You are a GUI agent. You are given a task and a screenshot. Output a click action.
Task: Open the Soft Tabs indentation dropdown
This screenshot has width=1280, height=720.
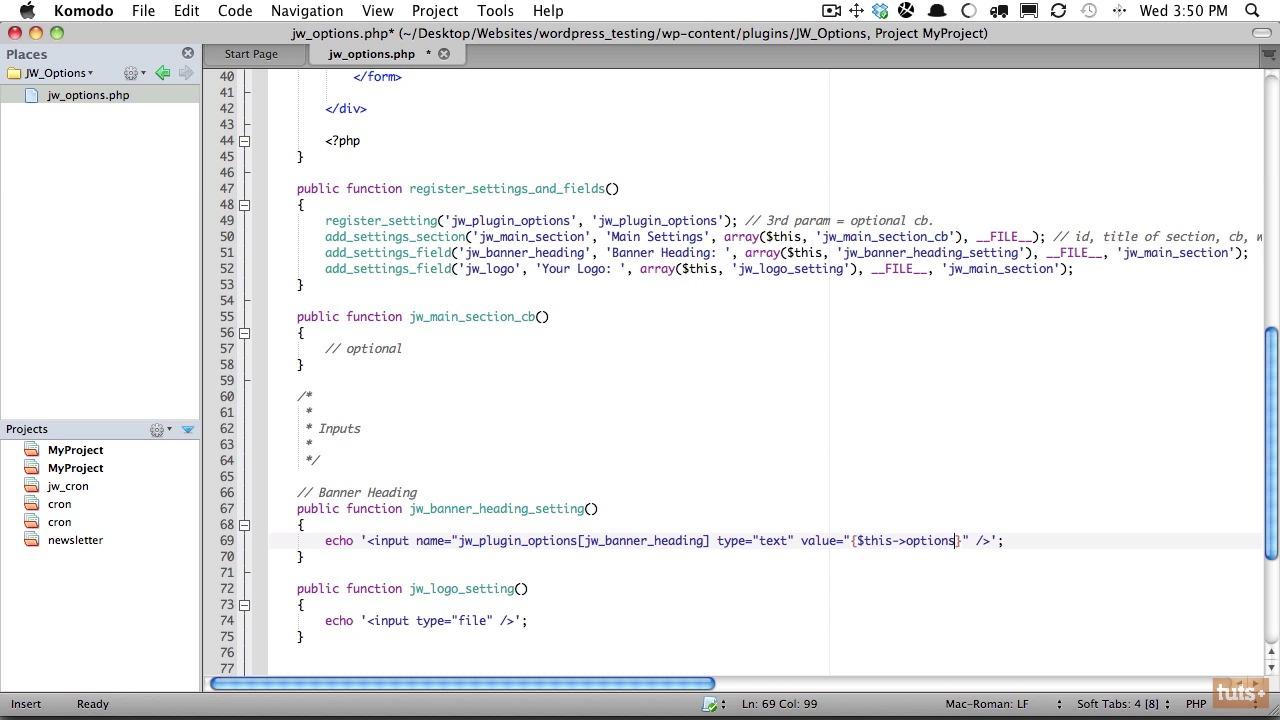point(1122,704)
